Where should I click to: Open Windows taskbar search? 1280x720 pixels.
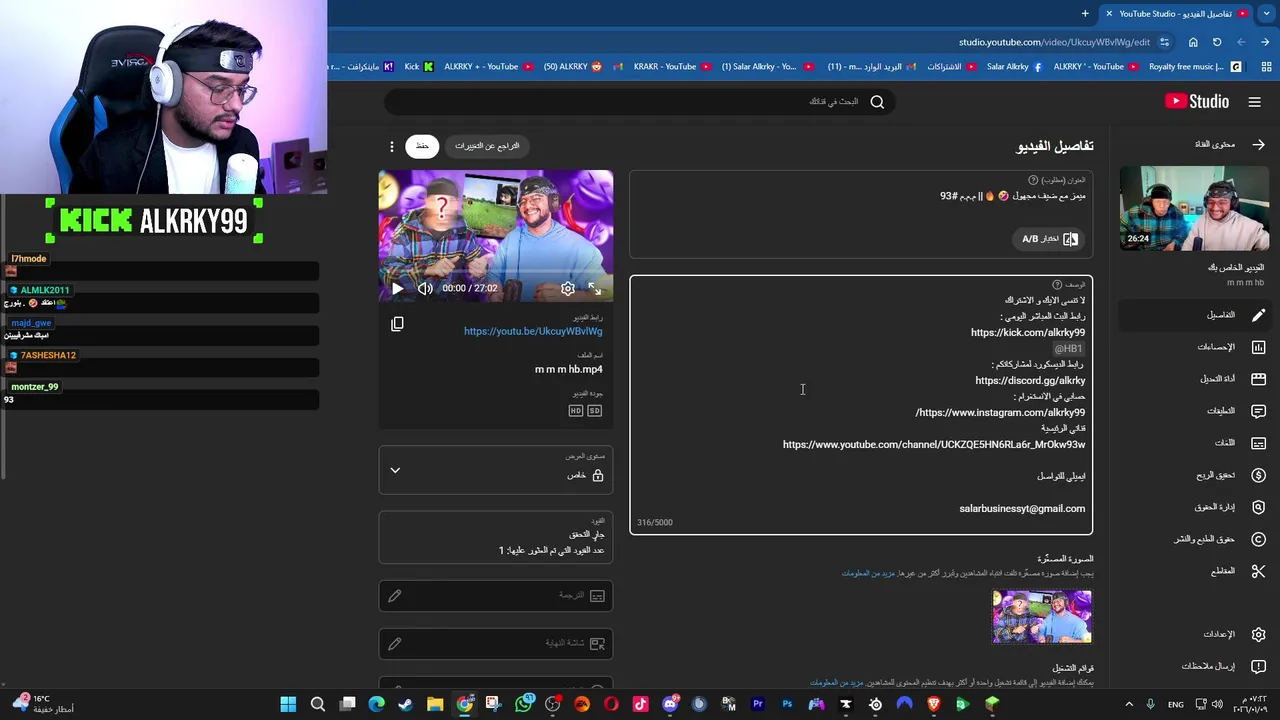coord(318,704)
